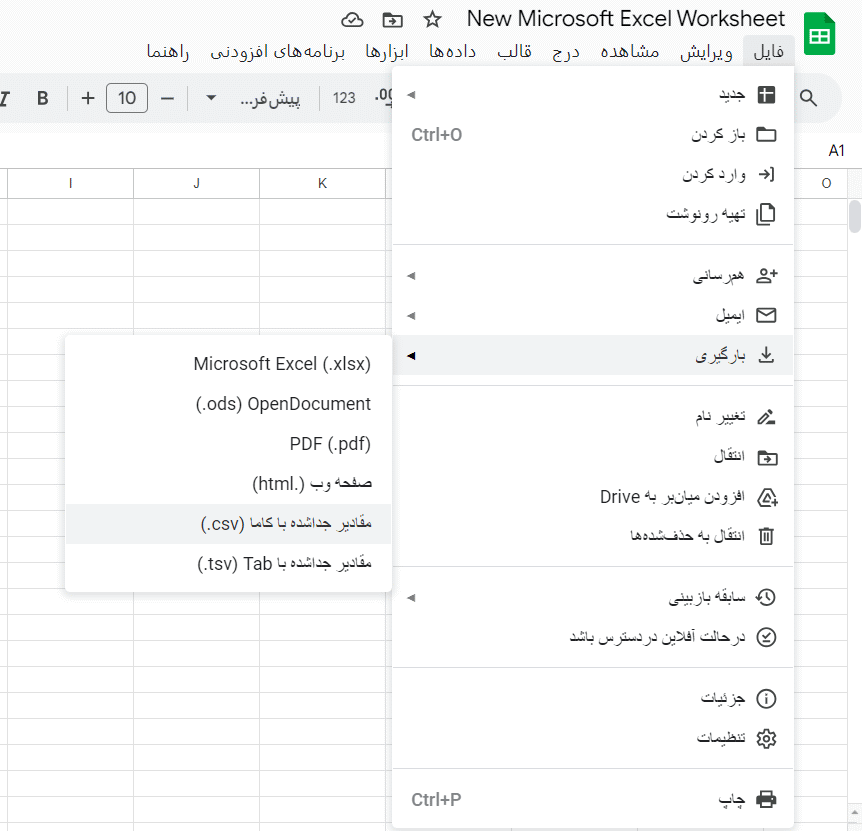Expand the جدید submenu arrow
The height and width of the screenshot is (831, 862).
coord(411,95)
